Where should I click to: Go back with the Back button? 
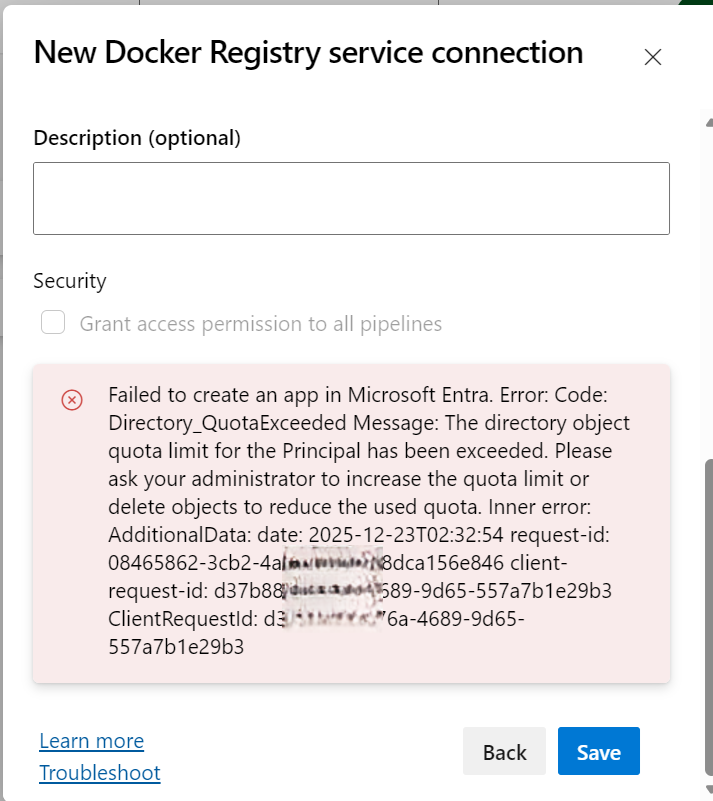[x=504, y=752]
